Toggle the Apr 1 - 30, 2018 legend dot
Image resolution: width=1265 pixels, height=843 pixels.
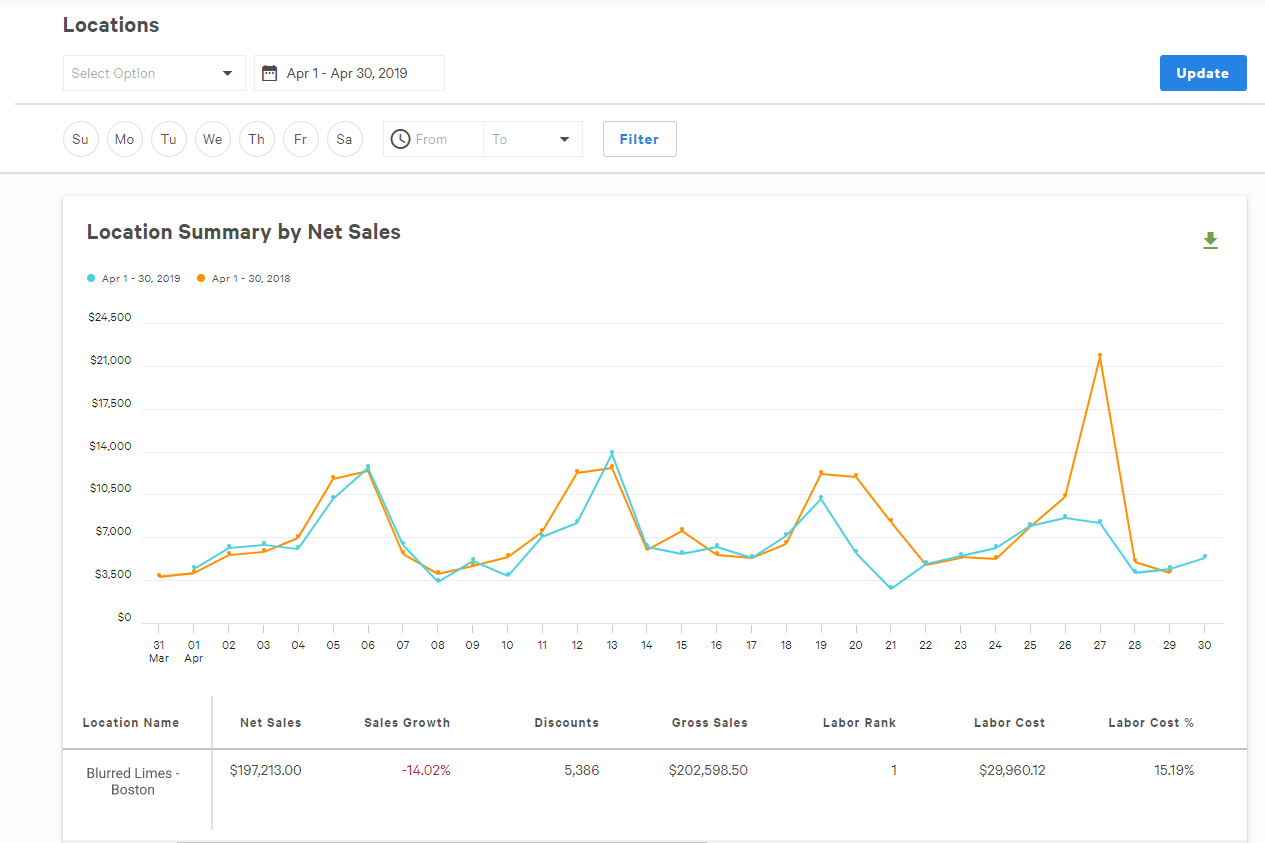tap(202, 279)
